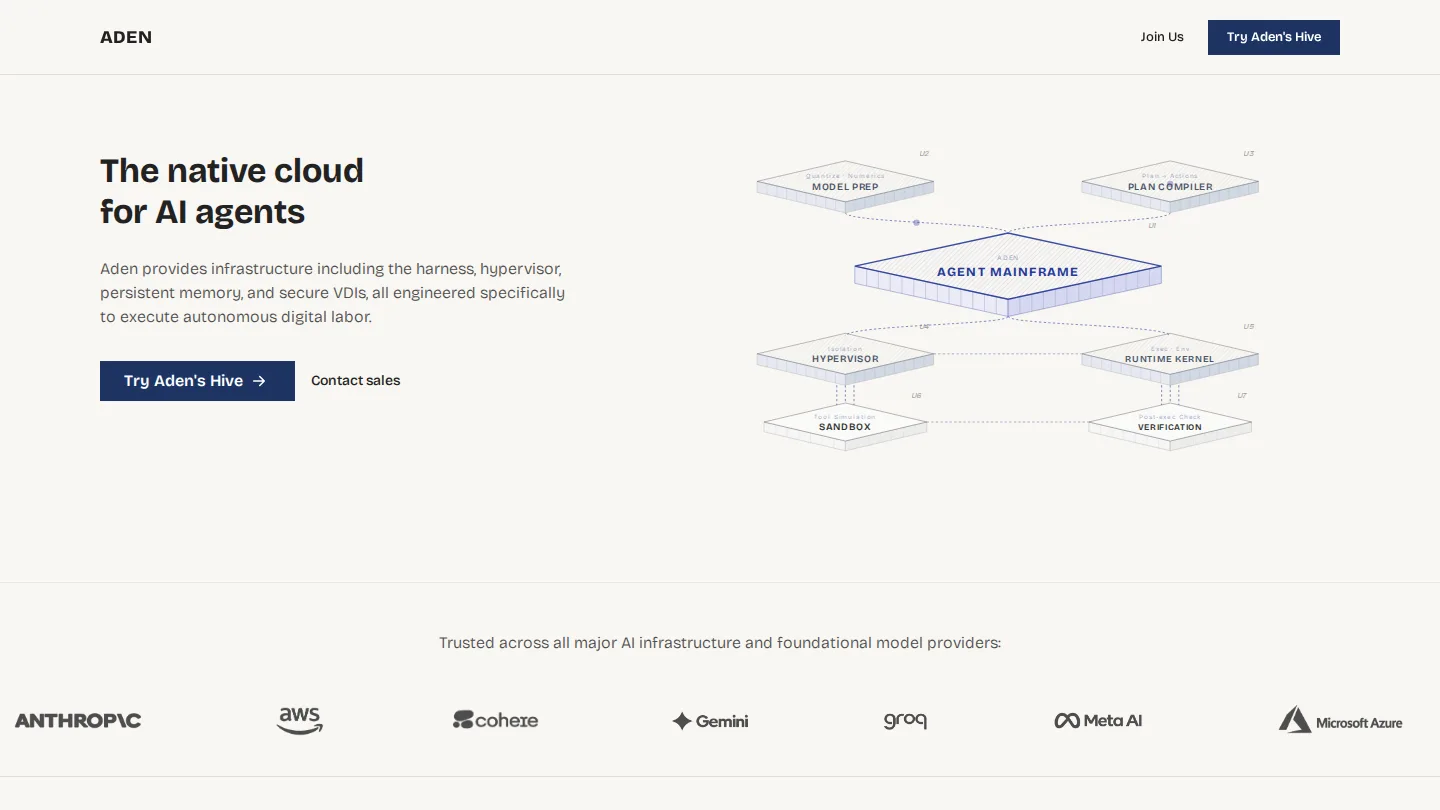Click the Microsoft Azure logo

coord(1340,721)
